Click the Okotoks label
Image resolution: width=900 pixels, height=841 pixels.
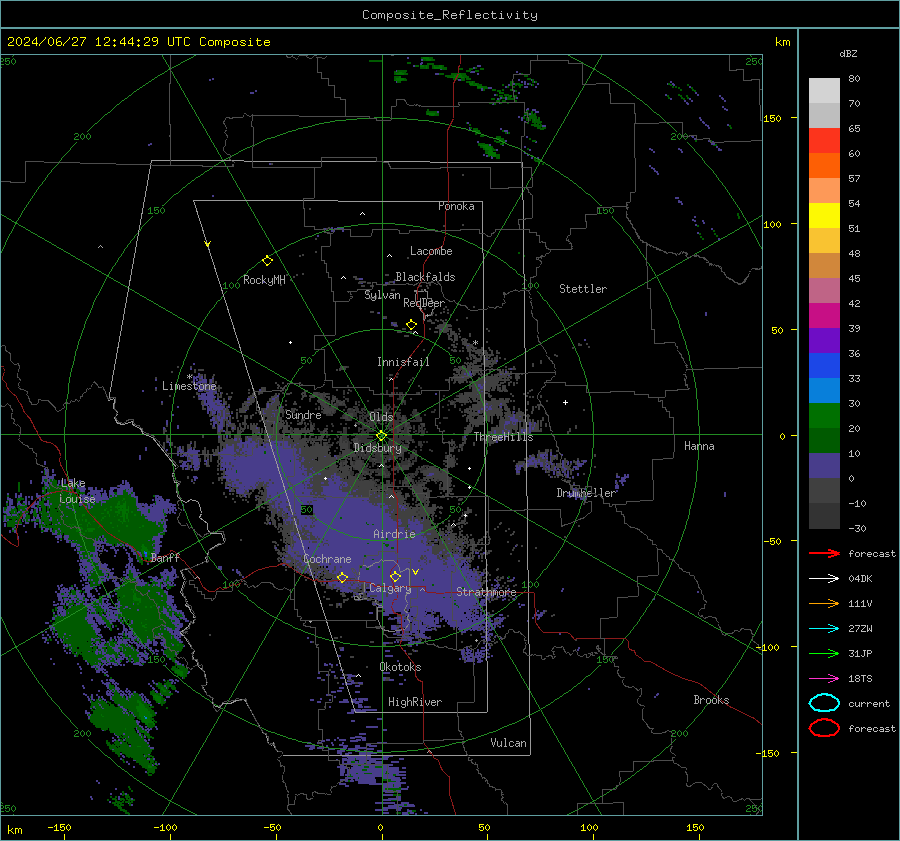400,667
